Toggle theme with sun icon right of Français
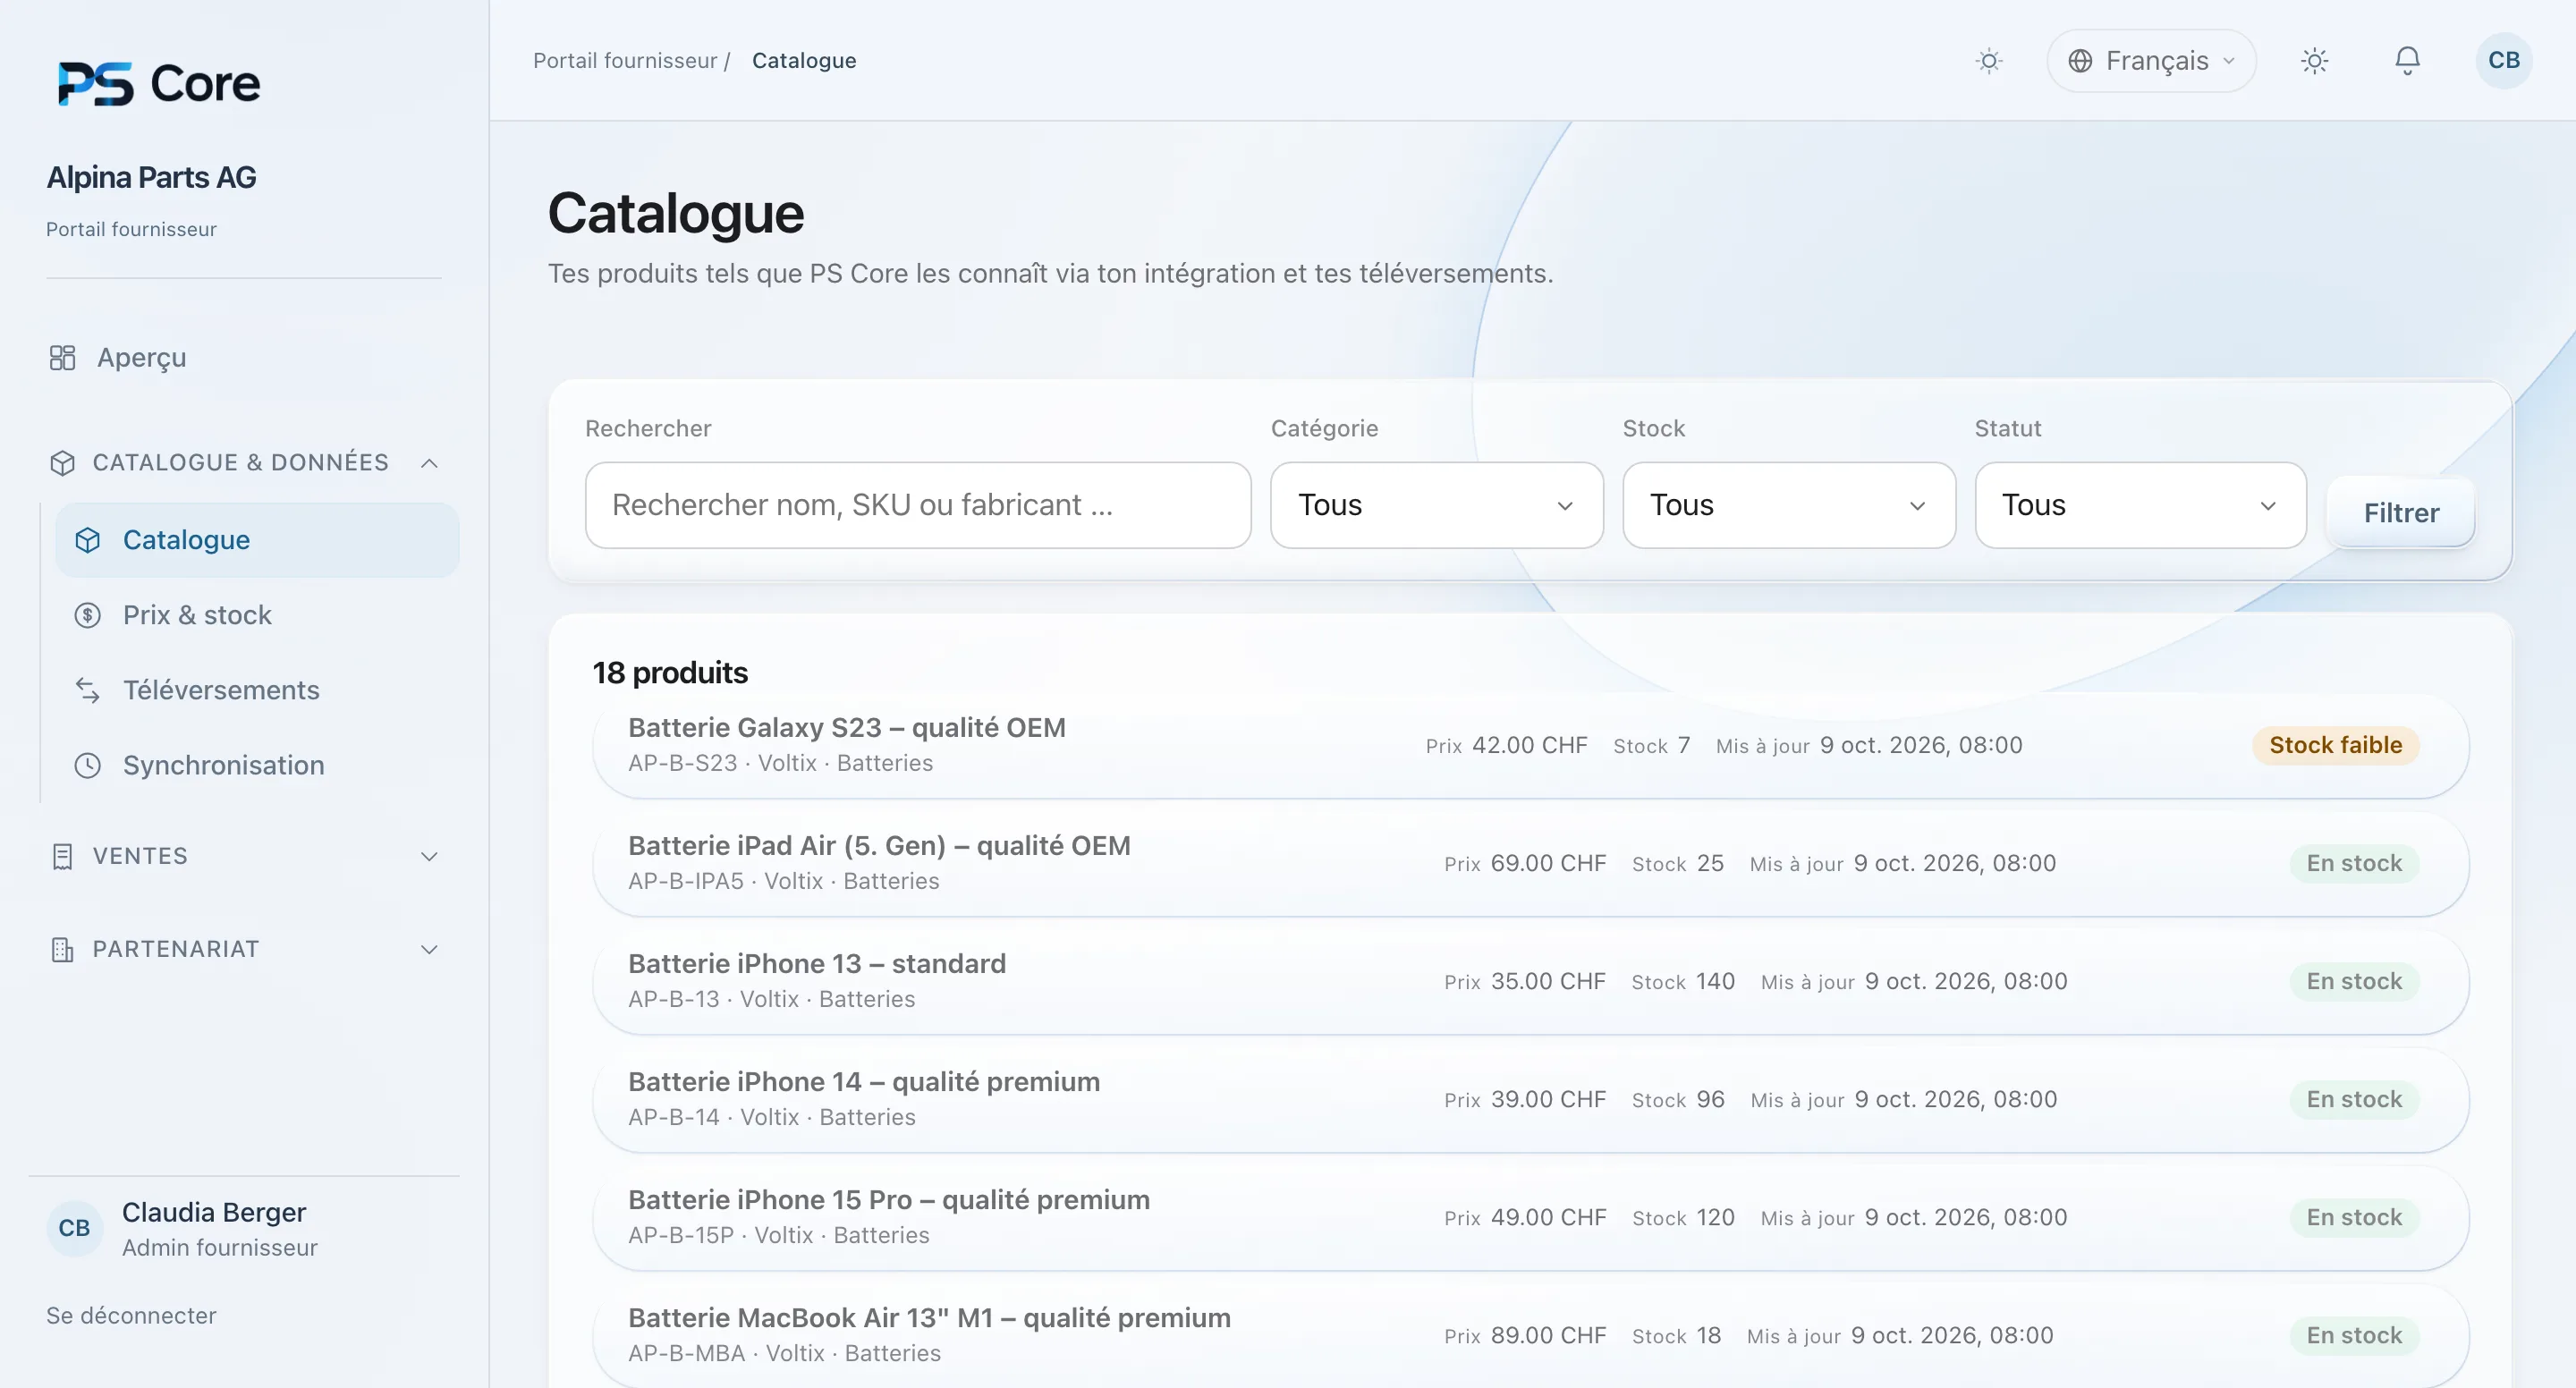 pos(2314,61)
